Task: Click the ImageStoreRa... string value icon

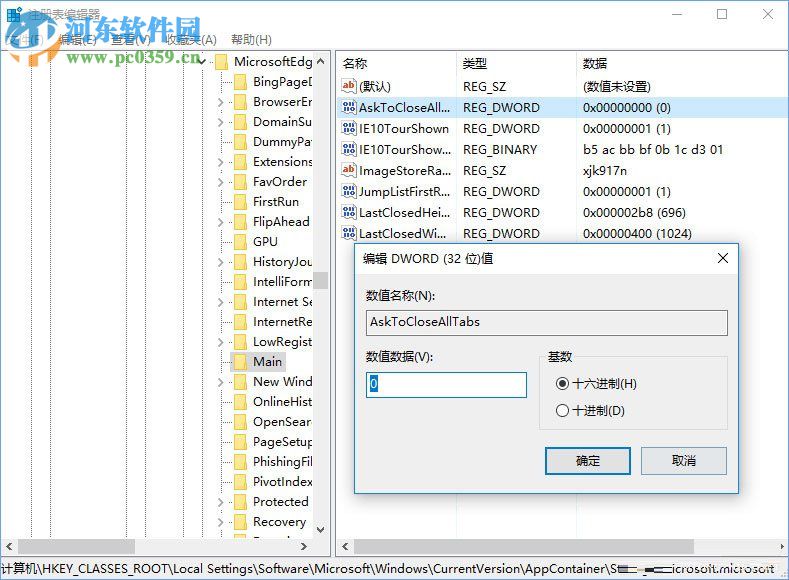Action: [349, 170]
